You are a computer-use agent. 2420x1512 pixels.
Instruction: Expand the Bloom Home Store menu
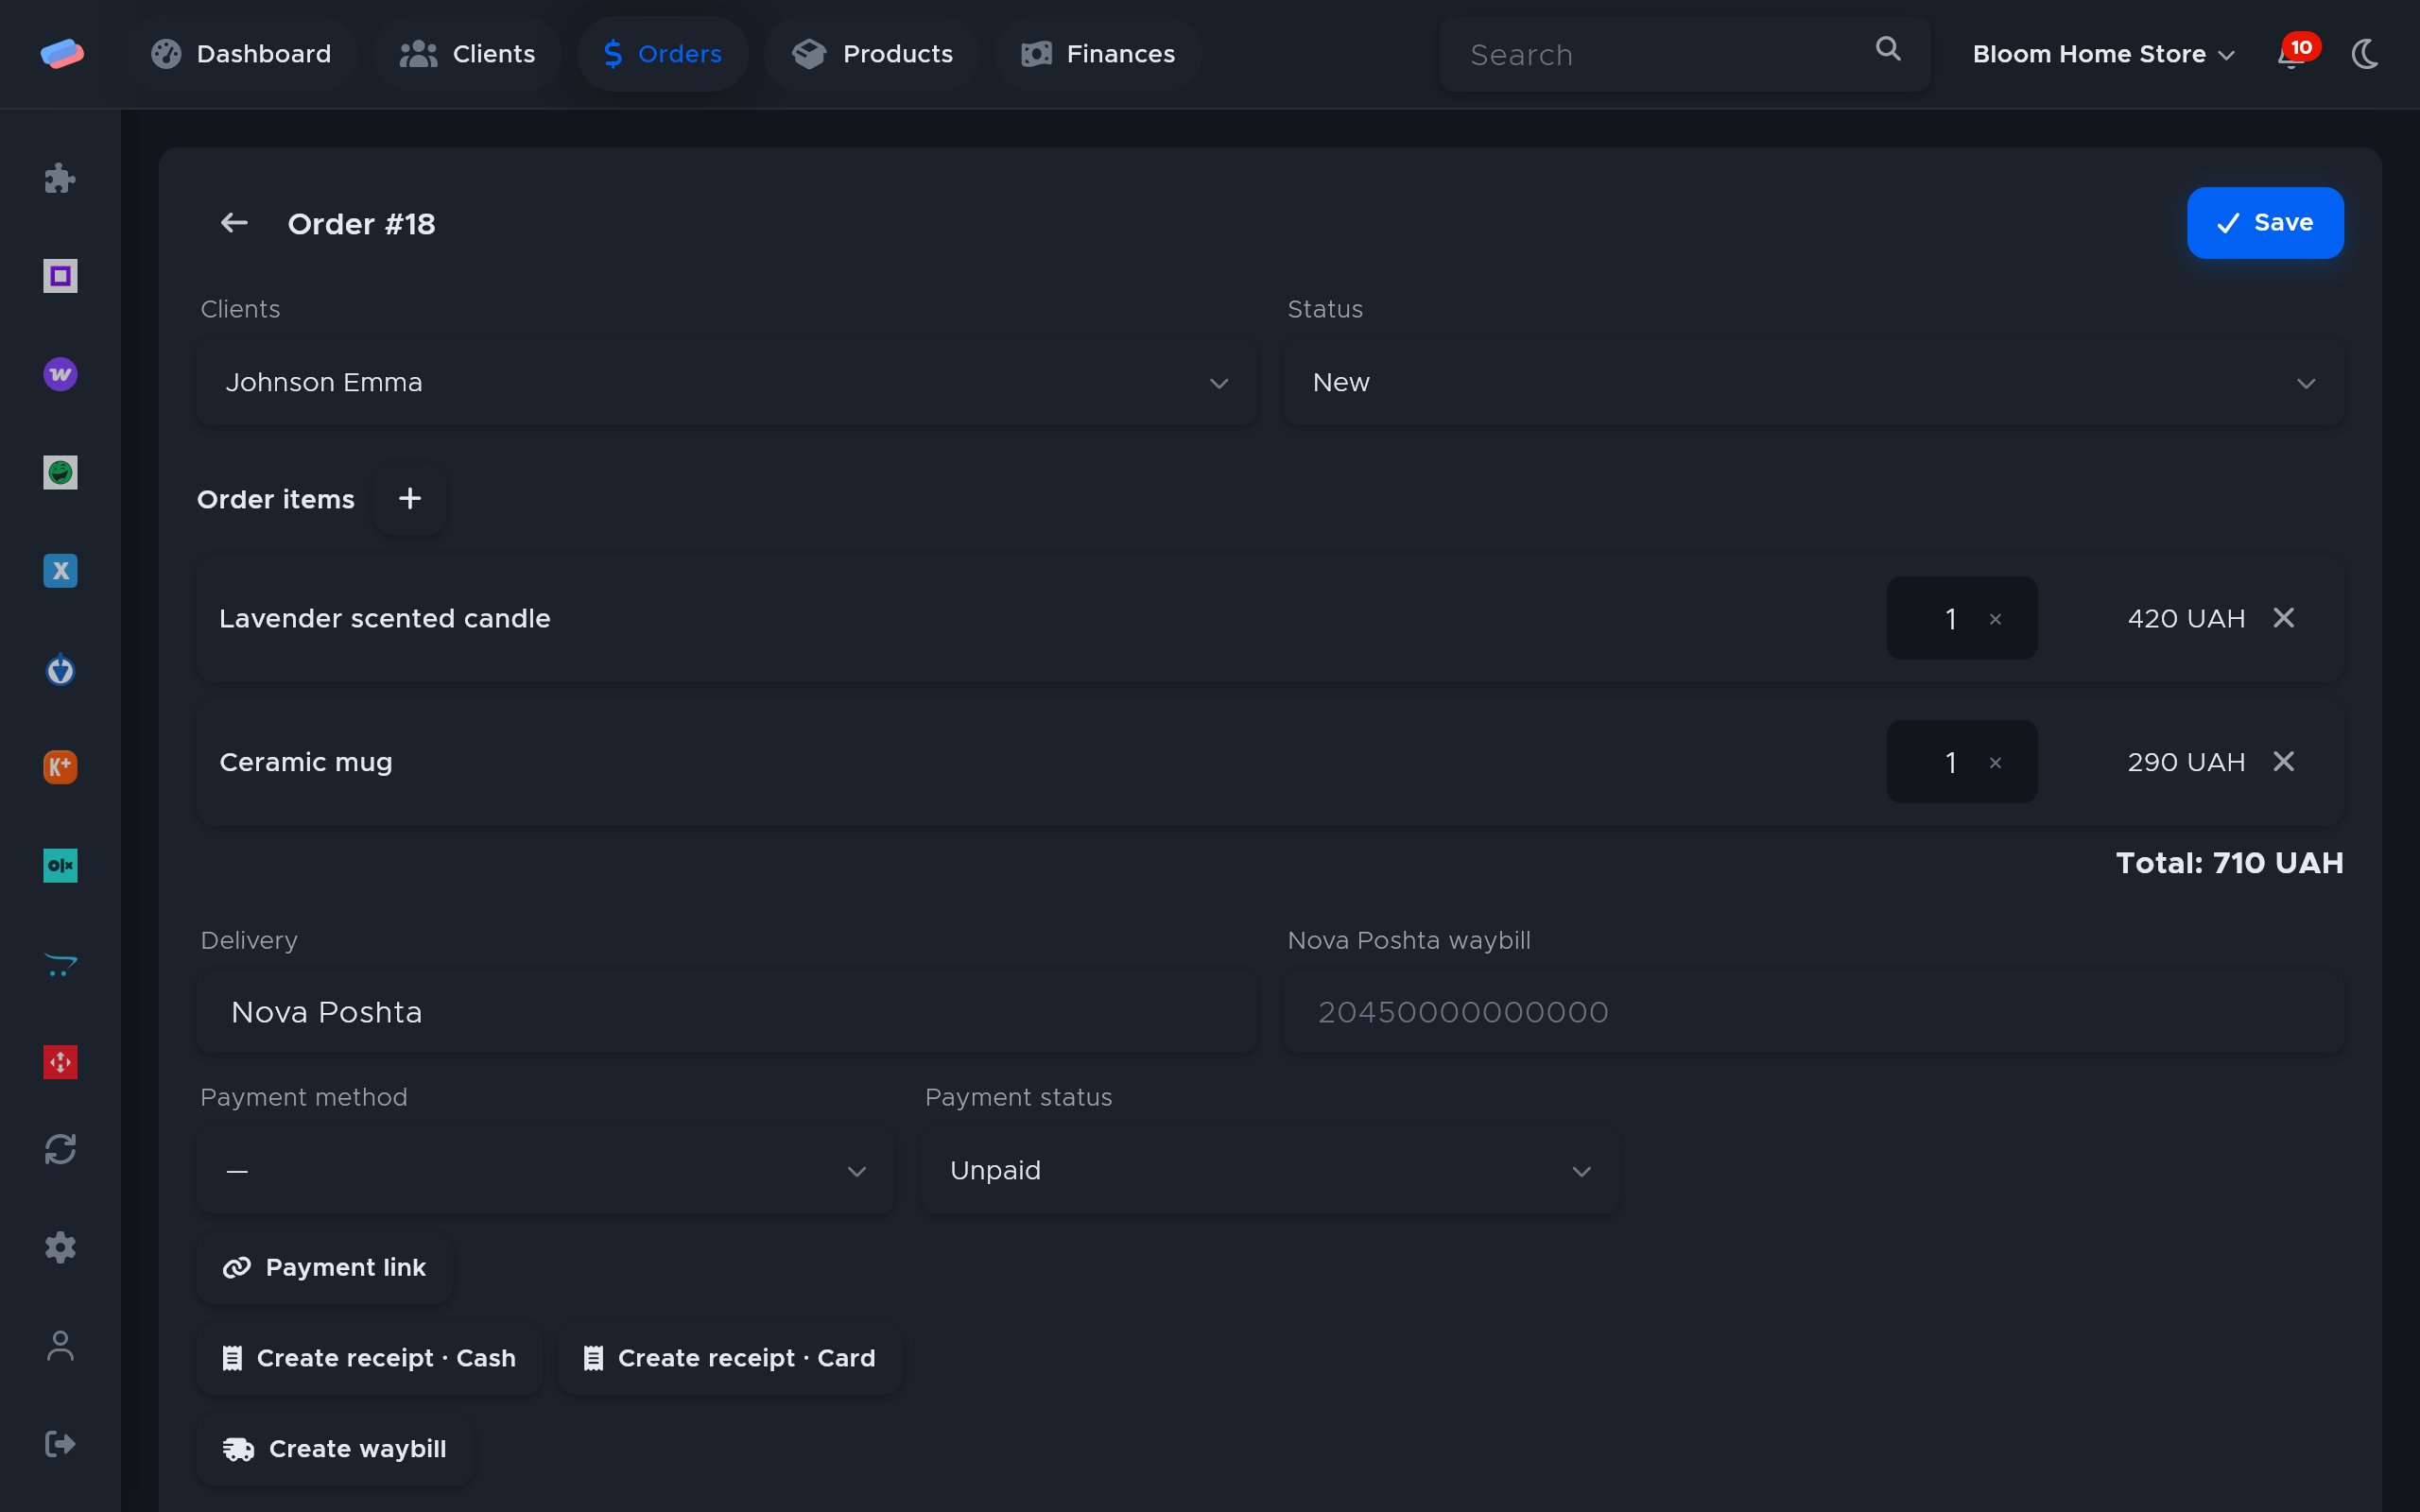(x=2103, y=54)
